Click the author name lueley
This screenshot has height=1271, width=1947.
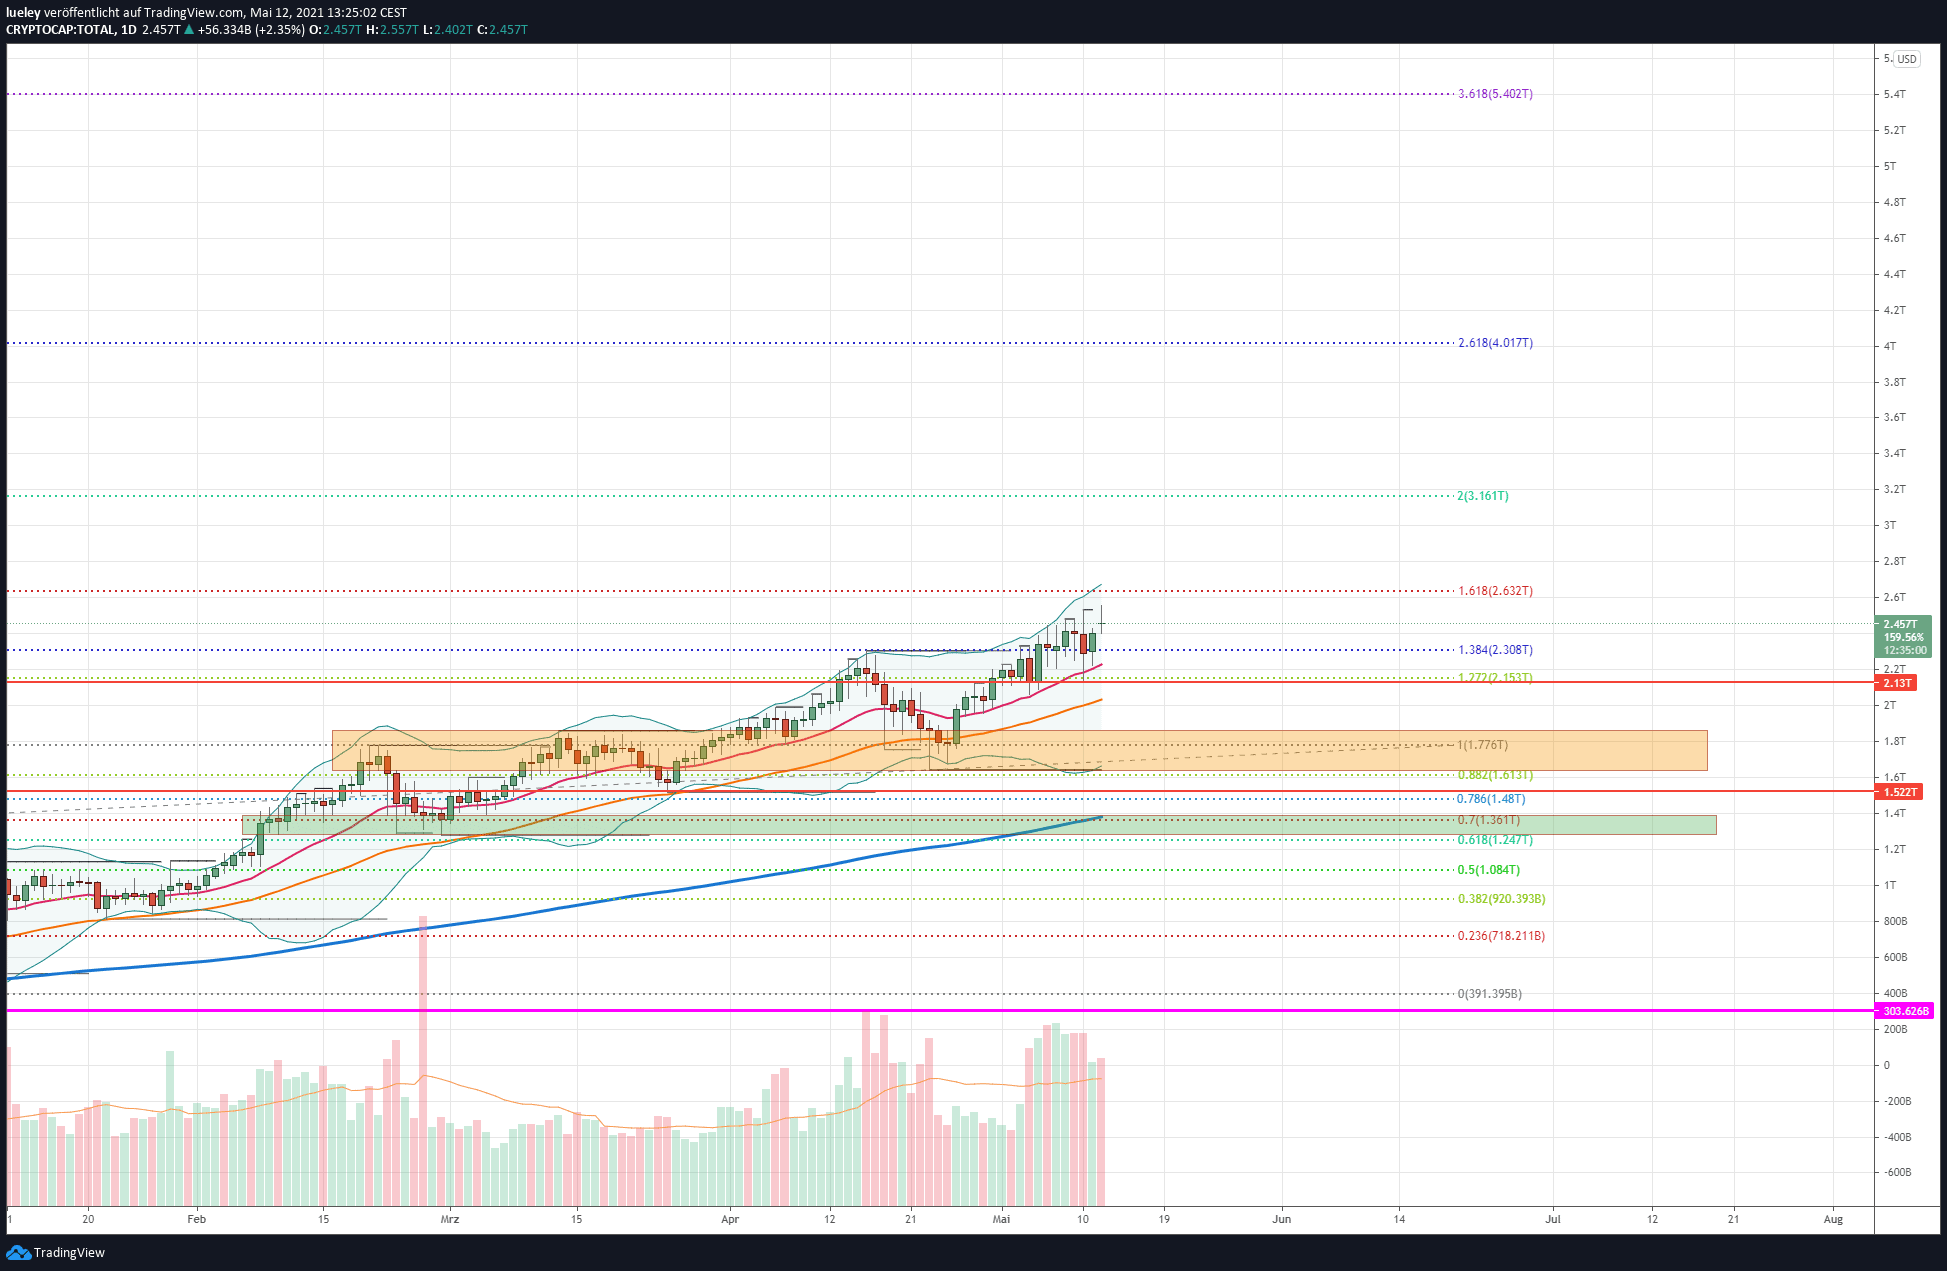[x=23, y=13]
